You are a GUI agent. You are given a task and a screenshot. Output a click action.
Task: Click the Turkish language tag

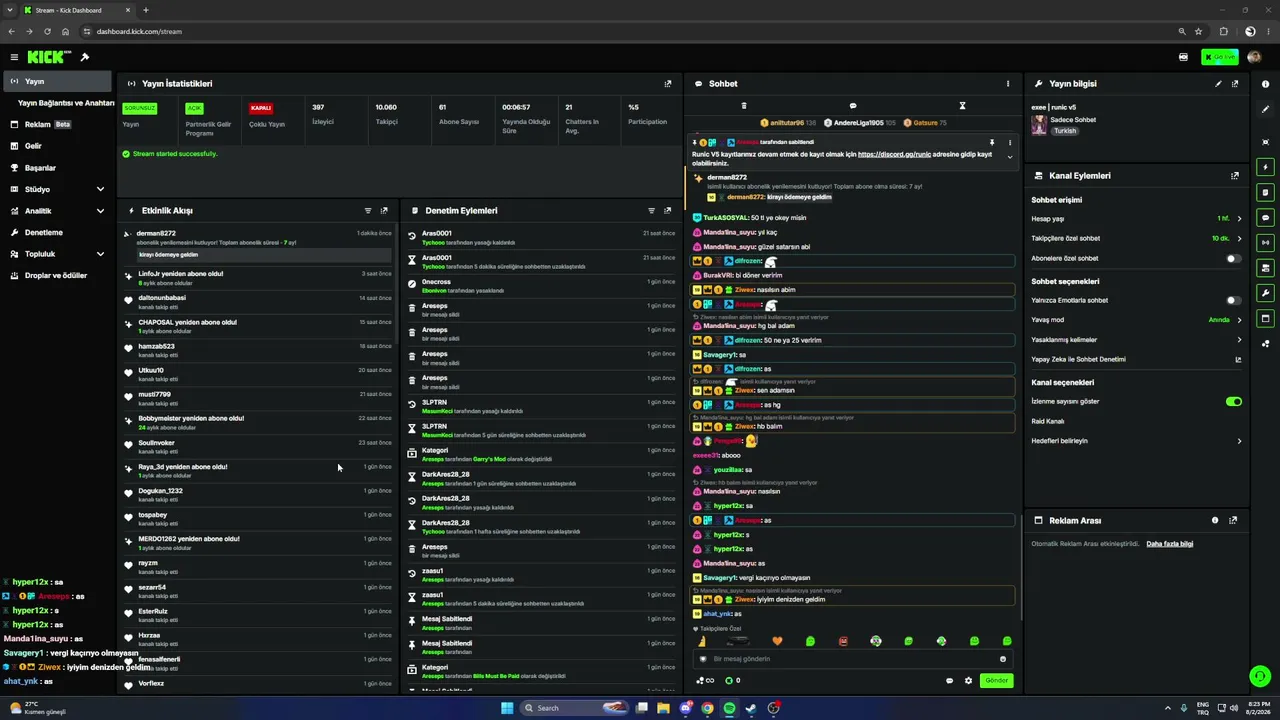pos(1065,131)
